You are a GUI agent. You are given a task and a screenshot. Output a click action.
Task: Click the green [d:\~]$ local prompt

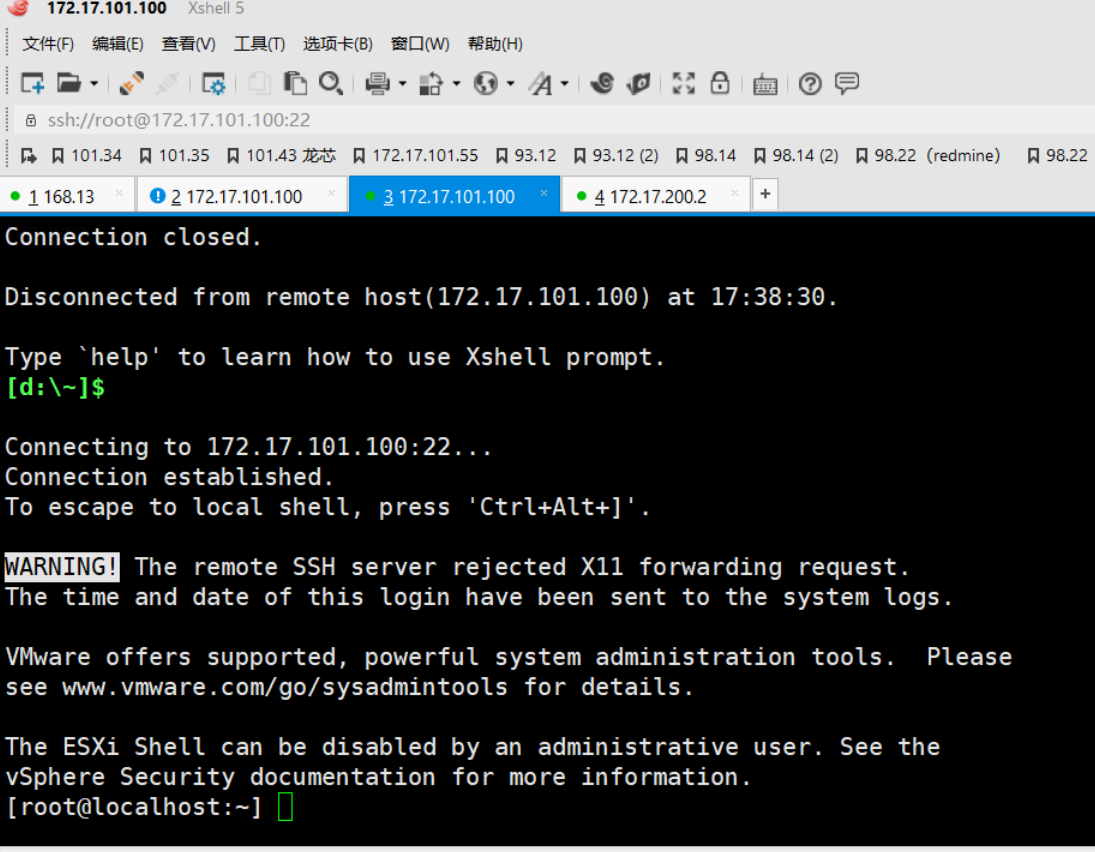pyautogui.click(x=56, y=387)
